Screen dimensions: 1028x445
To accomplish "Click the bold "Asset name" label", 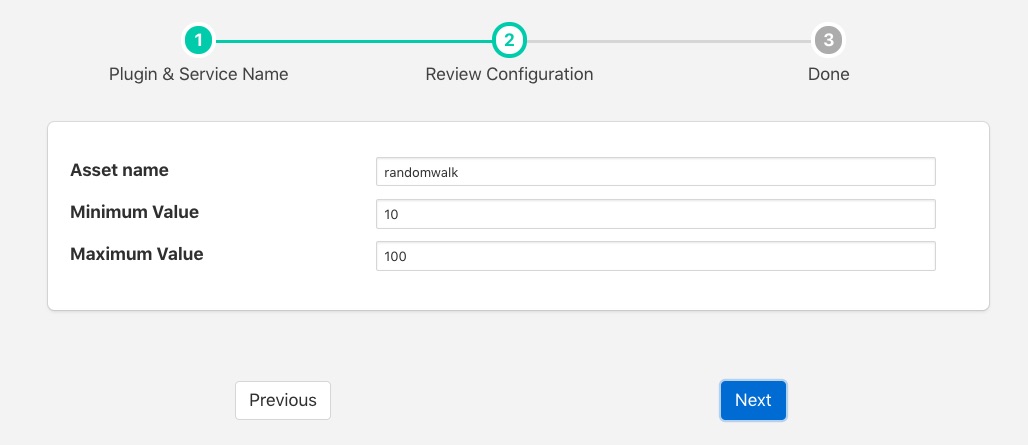I will [119, 170].
